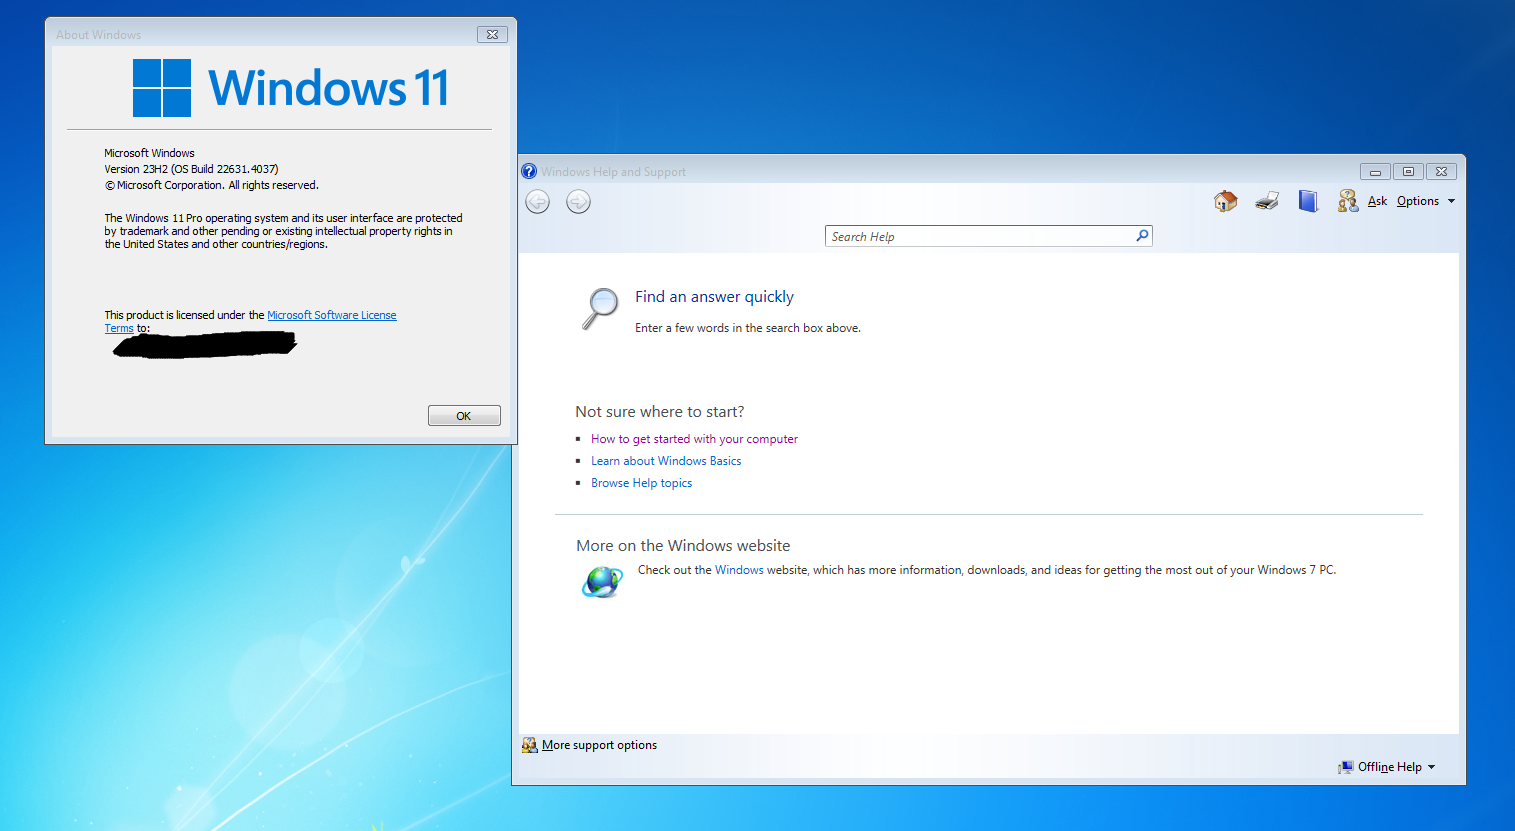
Task: Click the Print icon in Help toolbar
Action: point(1267,201)
